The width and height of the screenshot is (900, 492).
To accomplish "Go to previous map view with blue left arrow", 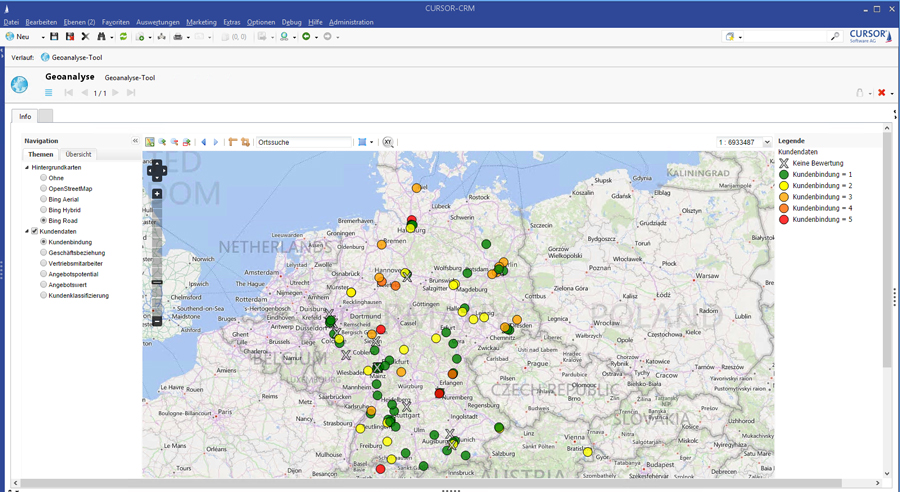I will [204, 142].
